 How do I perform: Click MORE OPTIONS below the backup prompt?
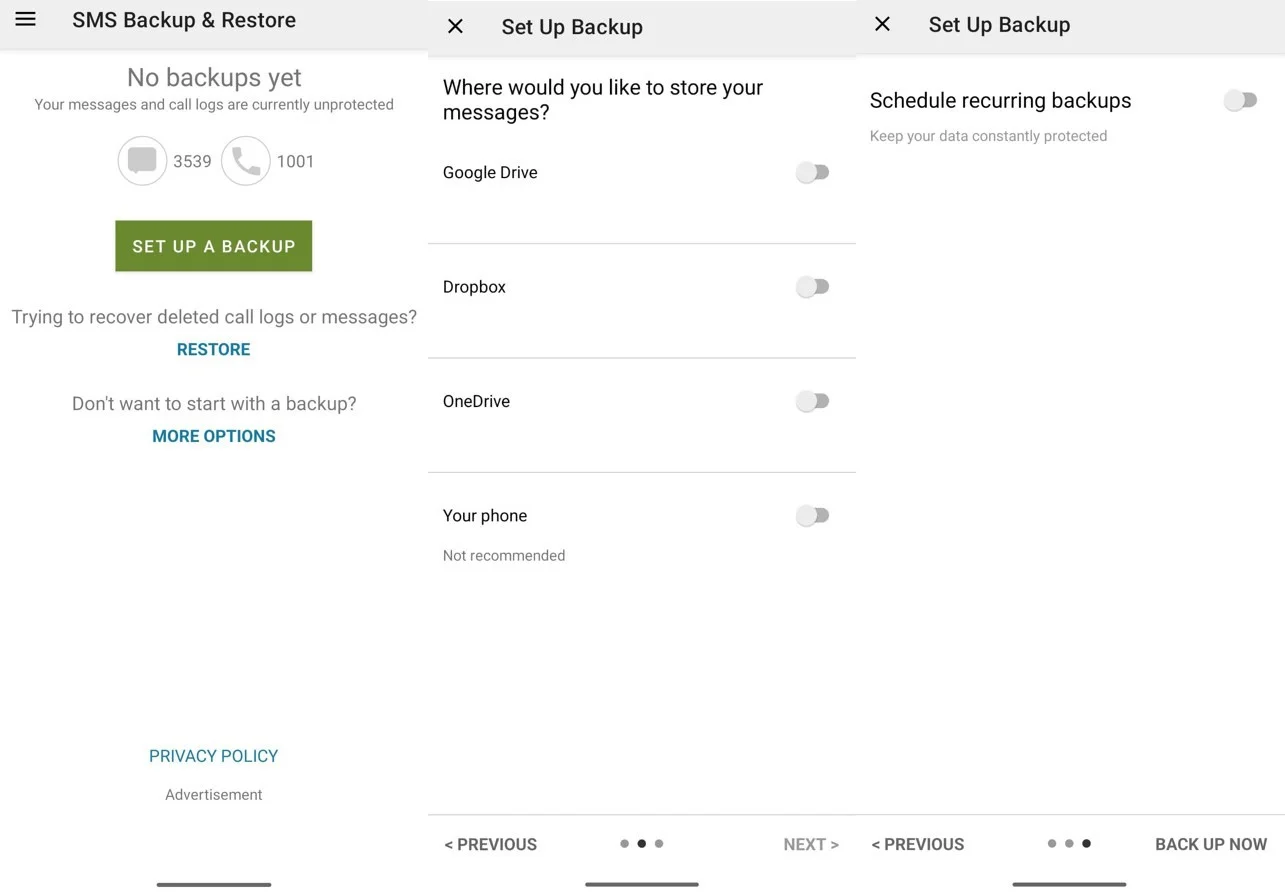pyautogui.click(x=213, y=435)
